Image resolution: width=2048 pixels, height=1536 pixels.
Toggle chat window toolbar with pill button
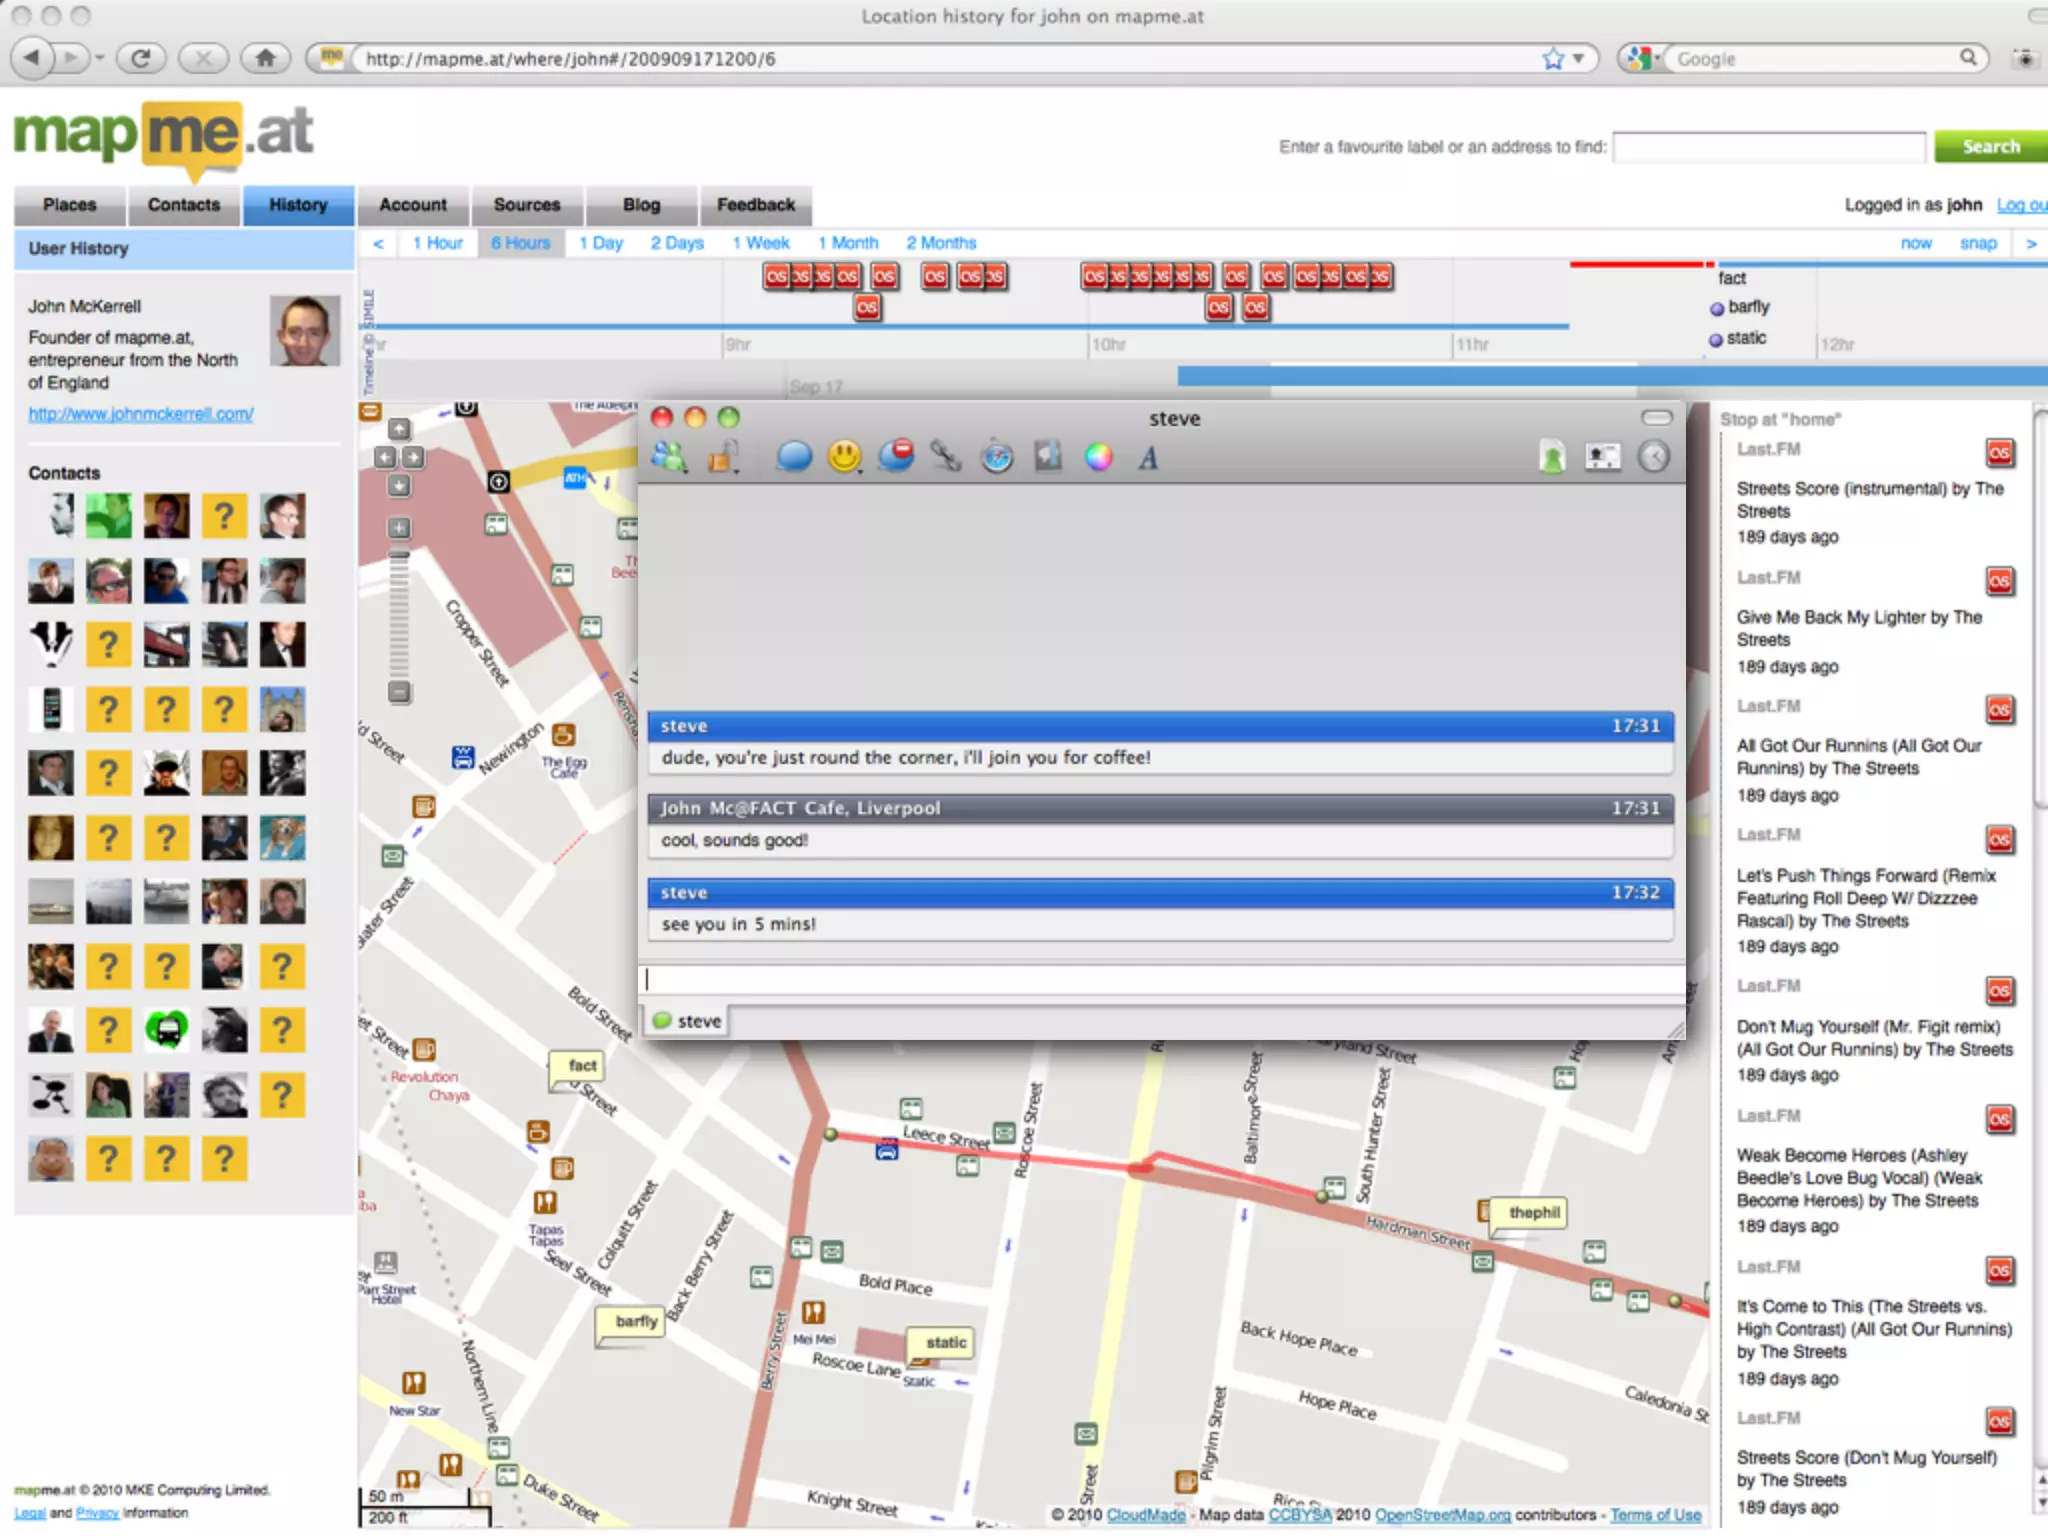tap(1657, 417)
